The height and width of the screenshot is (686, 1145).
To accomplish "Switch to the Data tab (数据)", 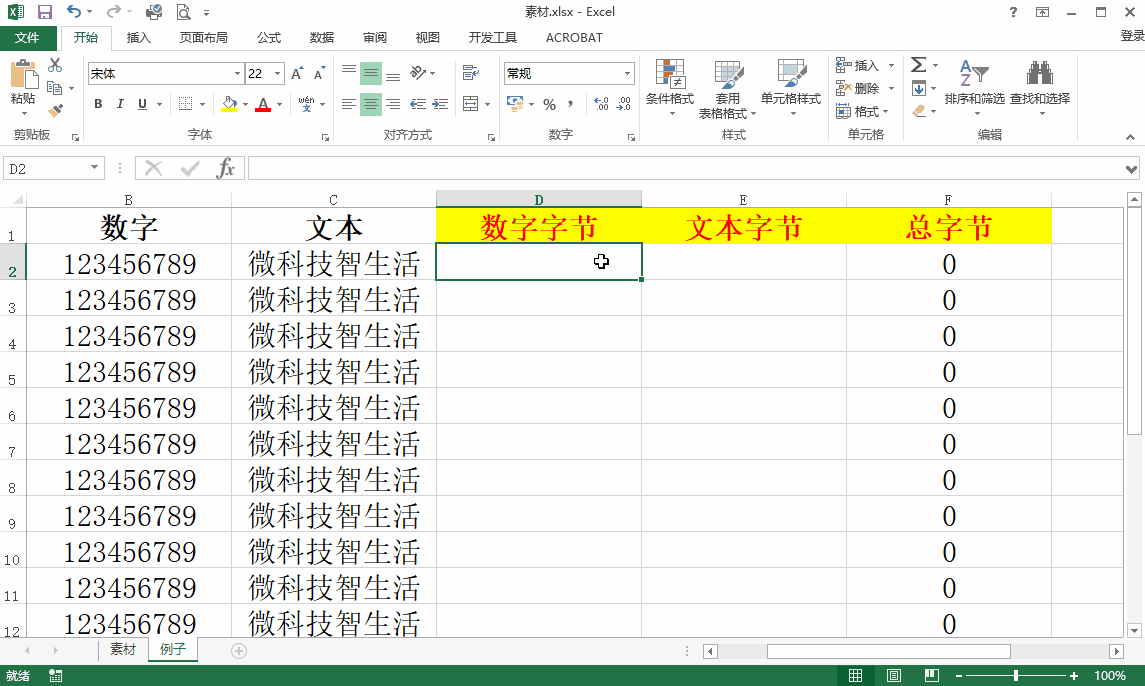I will 321,37.
